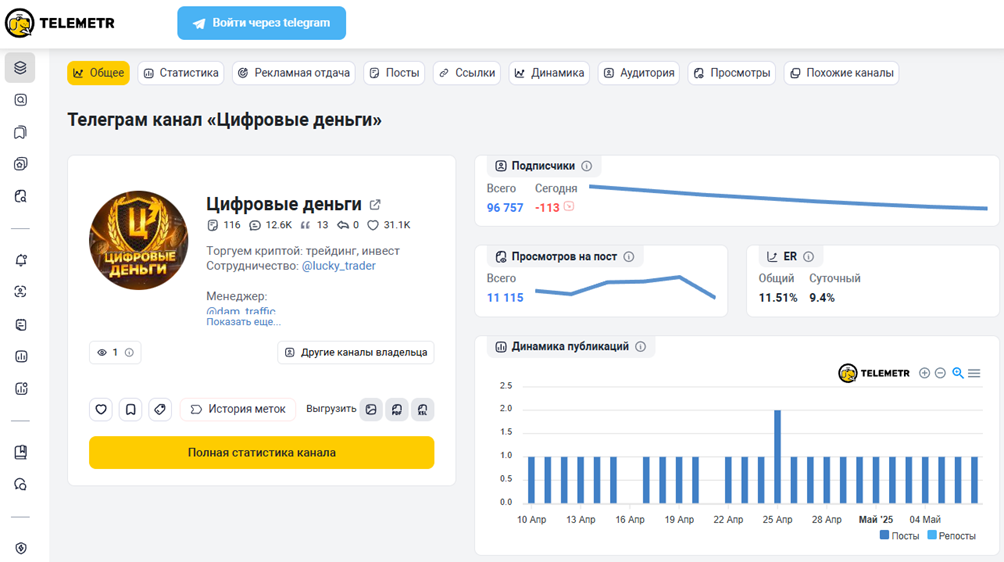Switch to the Динамика tab

coord(549,73)
